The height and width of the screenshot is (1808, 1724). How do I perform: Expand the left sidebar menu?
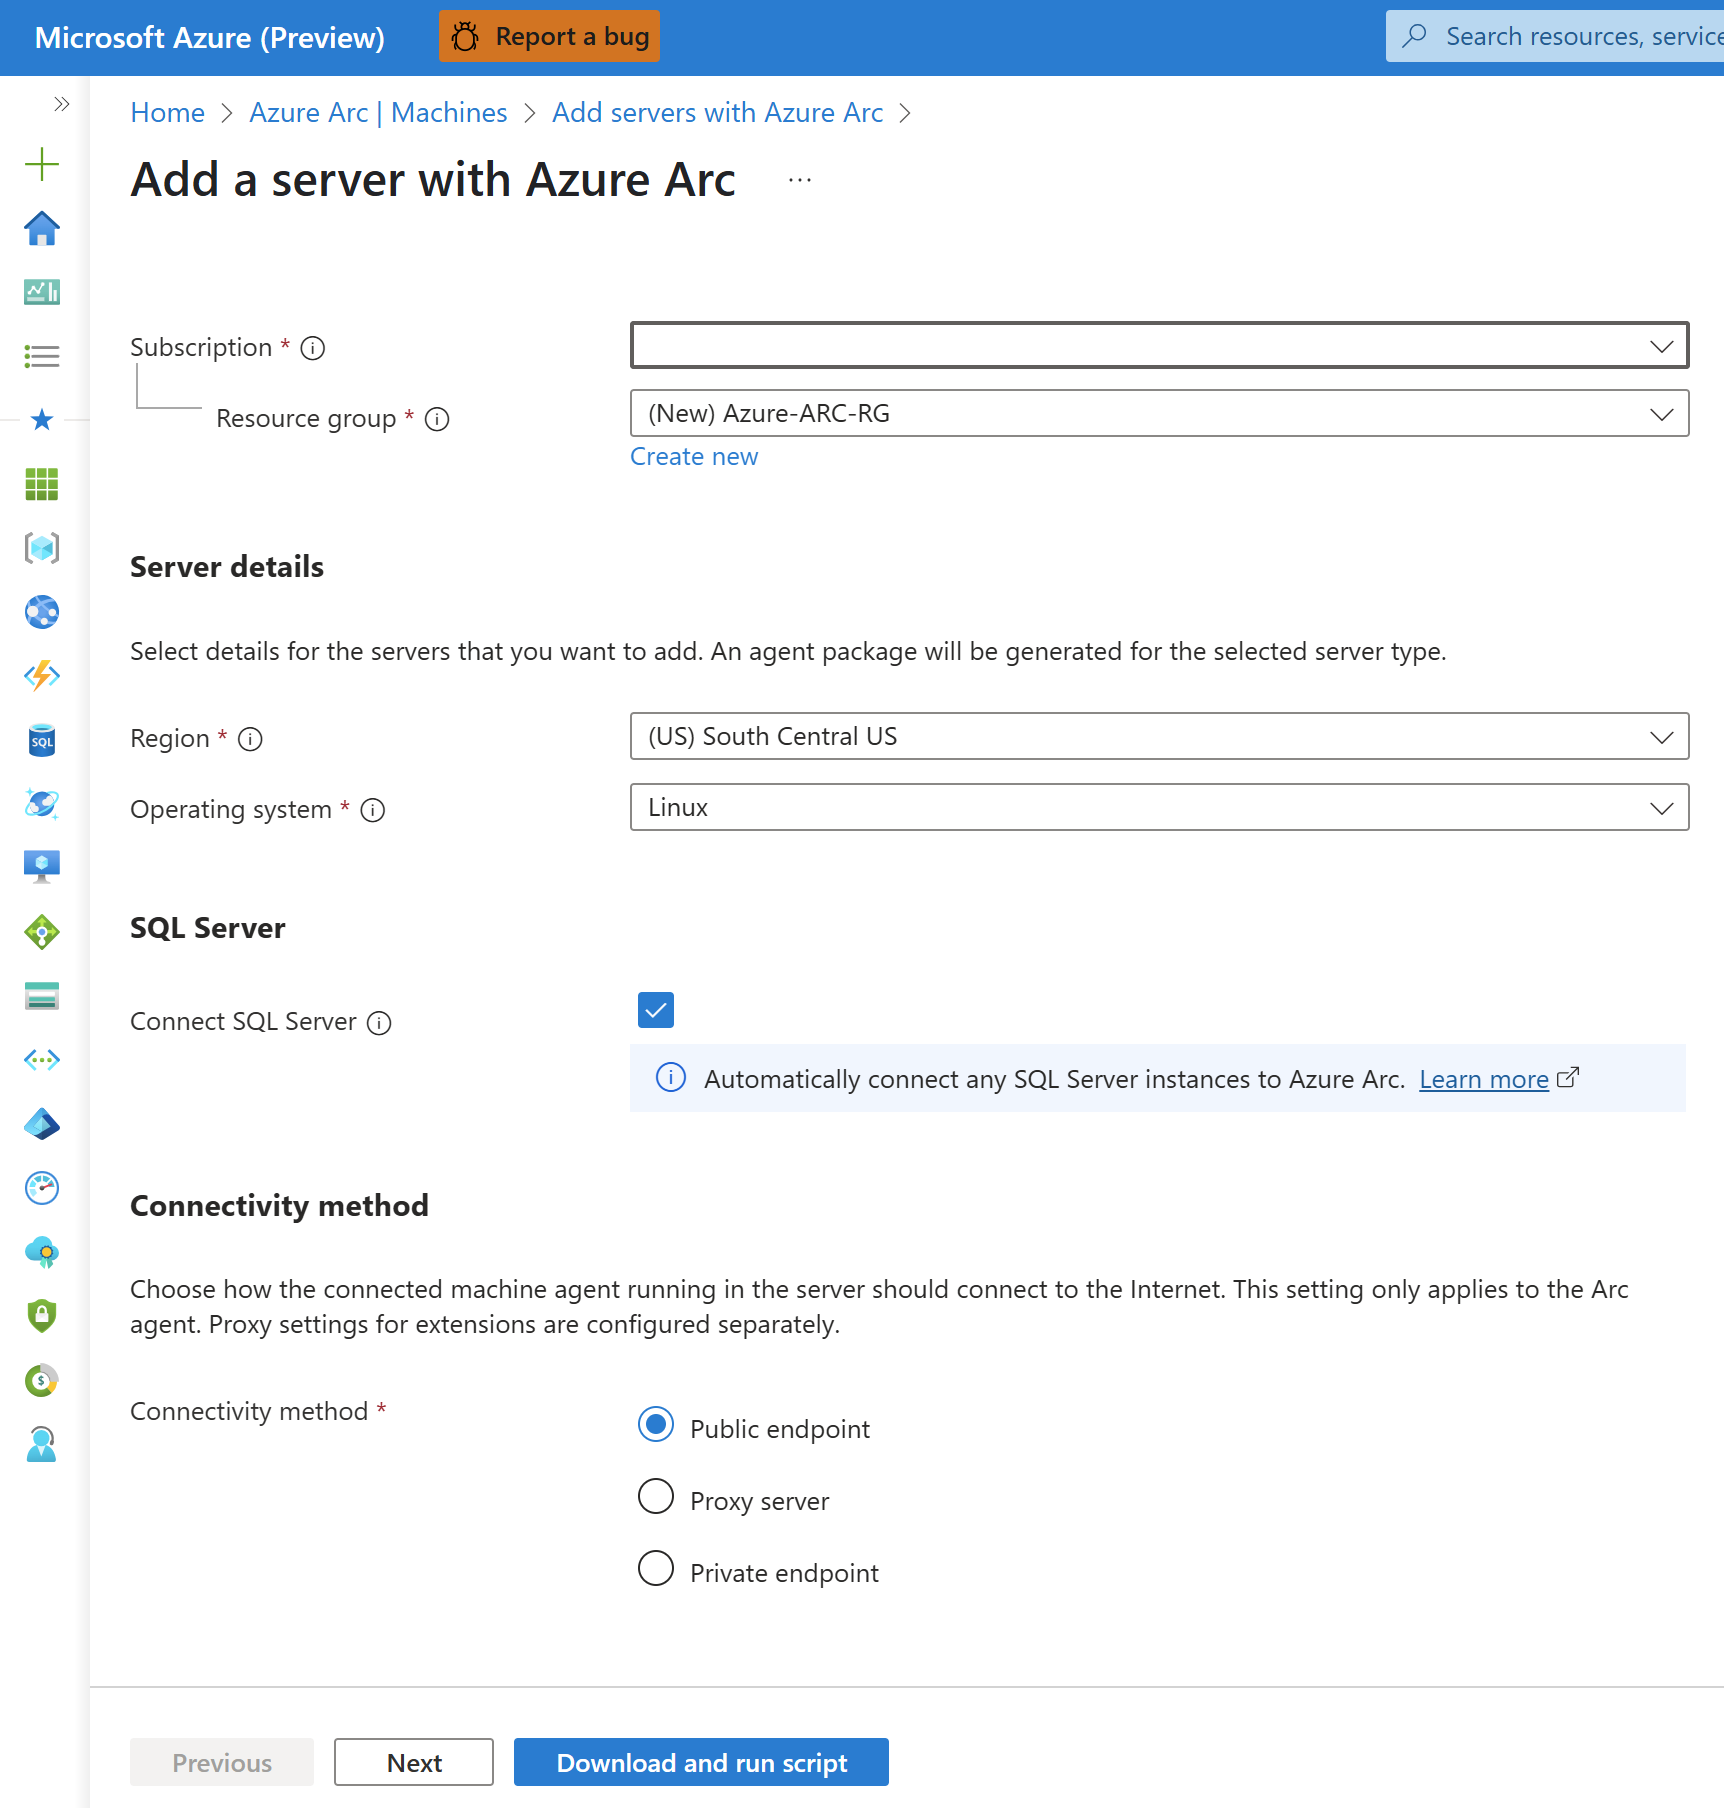[61, 104]
